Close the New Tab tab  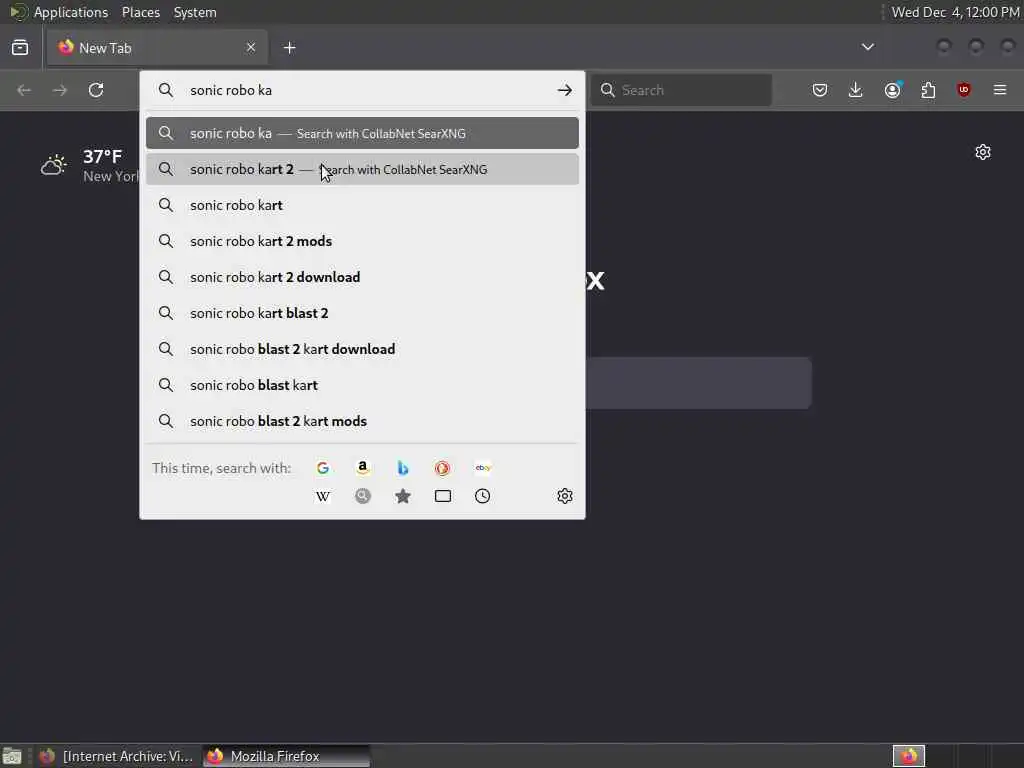[x=251, y=47]
